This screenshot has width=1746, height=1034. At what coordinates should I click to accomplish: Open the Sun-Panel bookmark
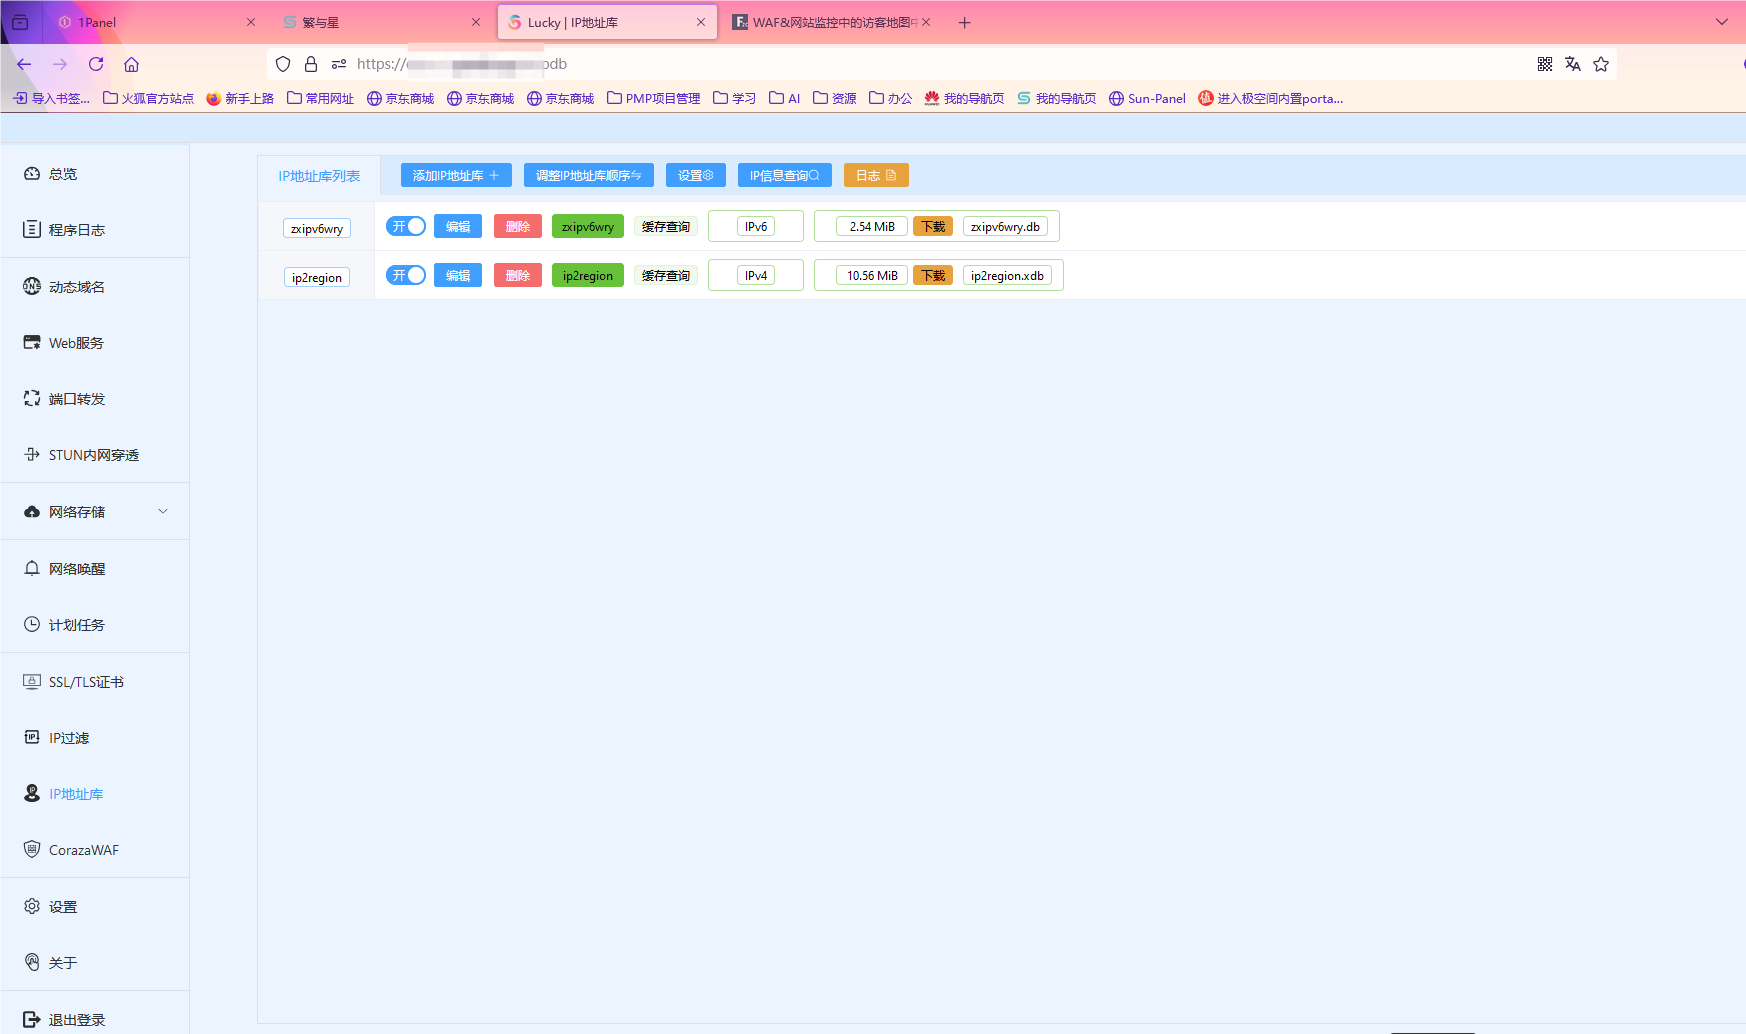coord(1147,98)
